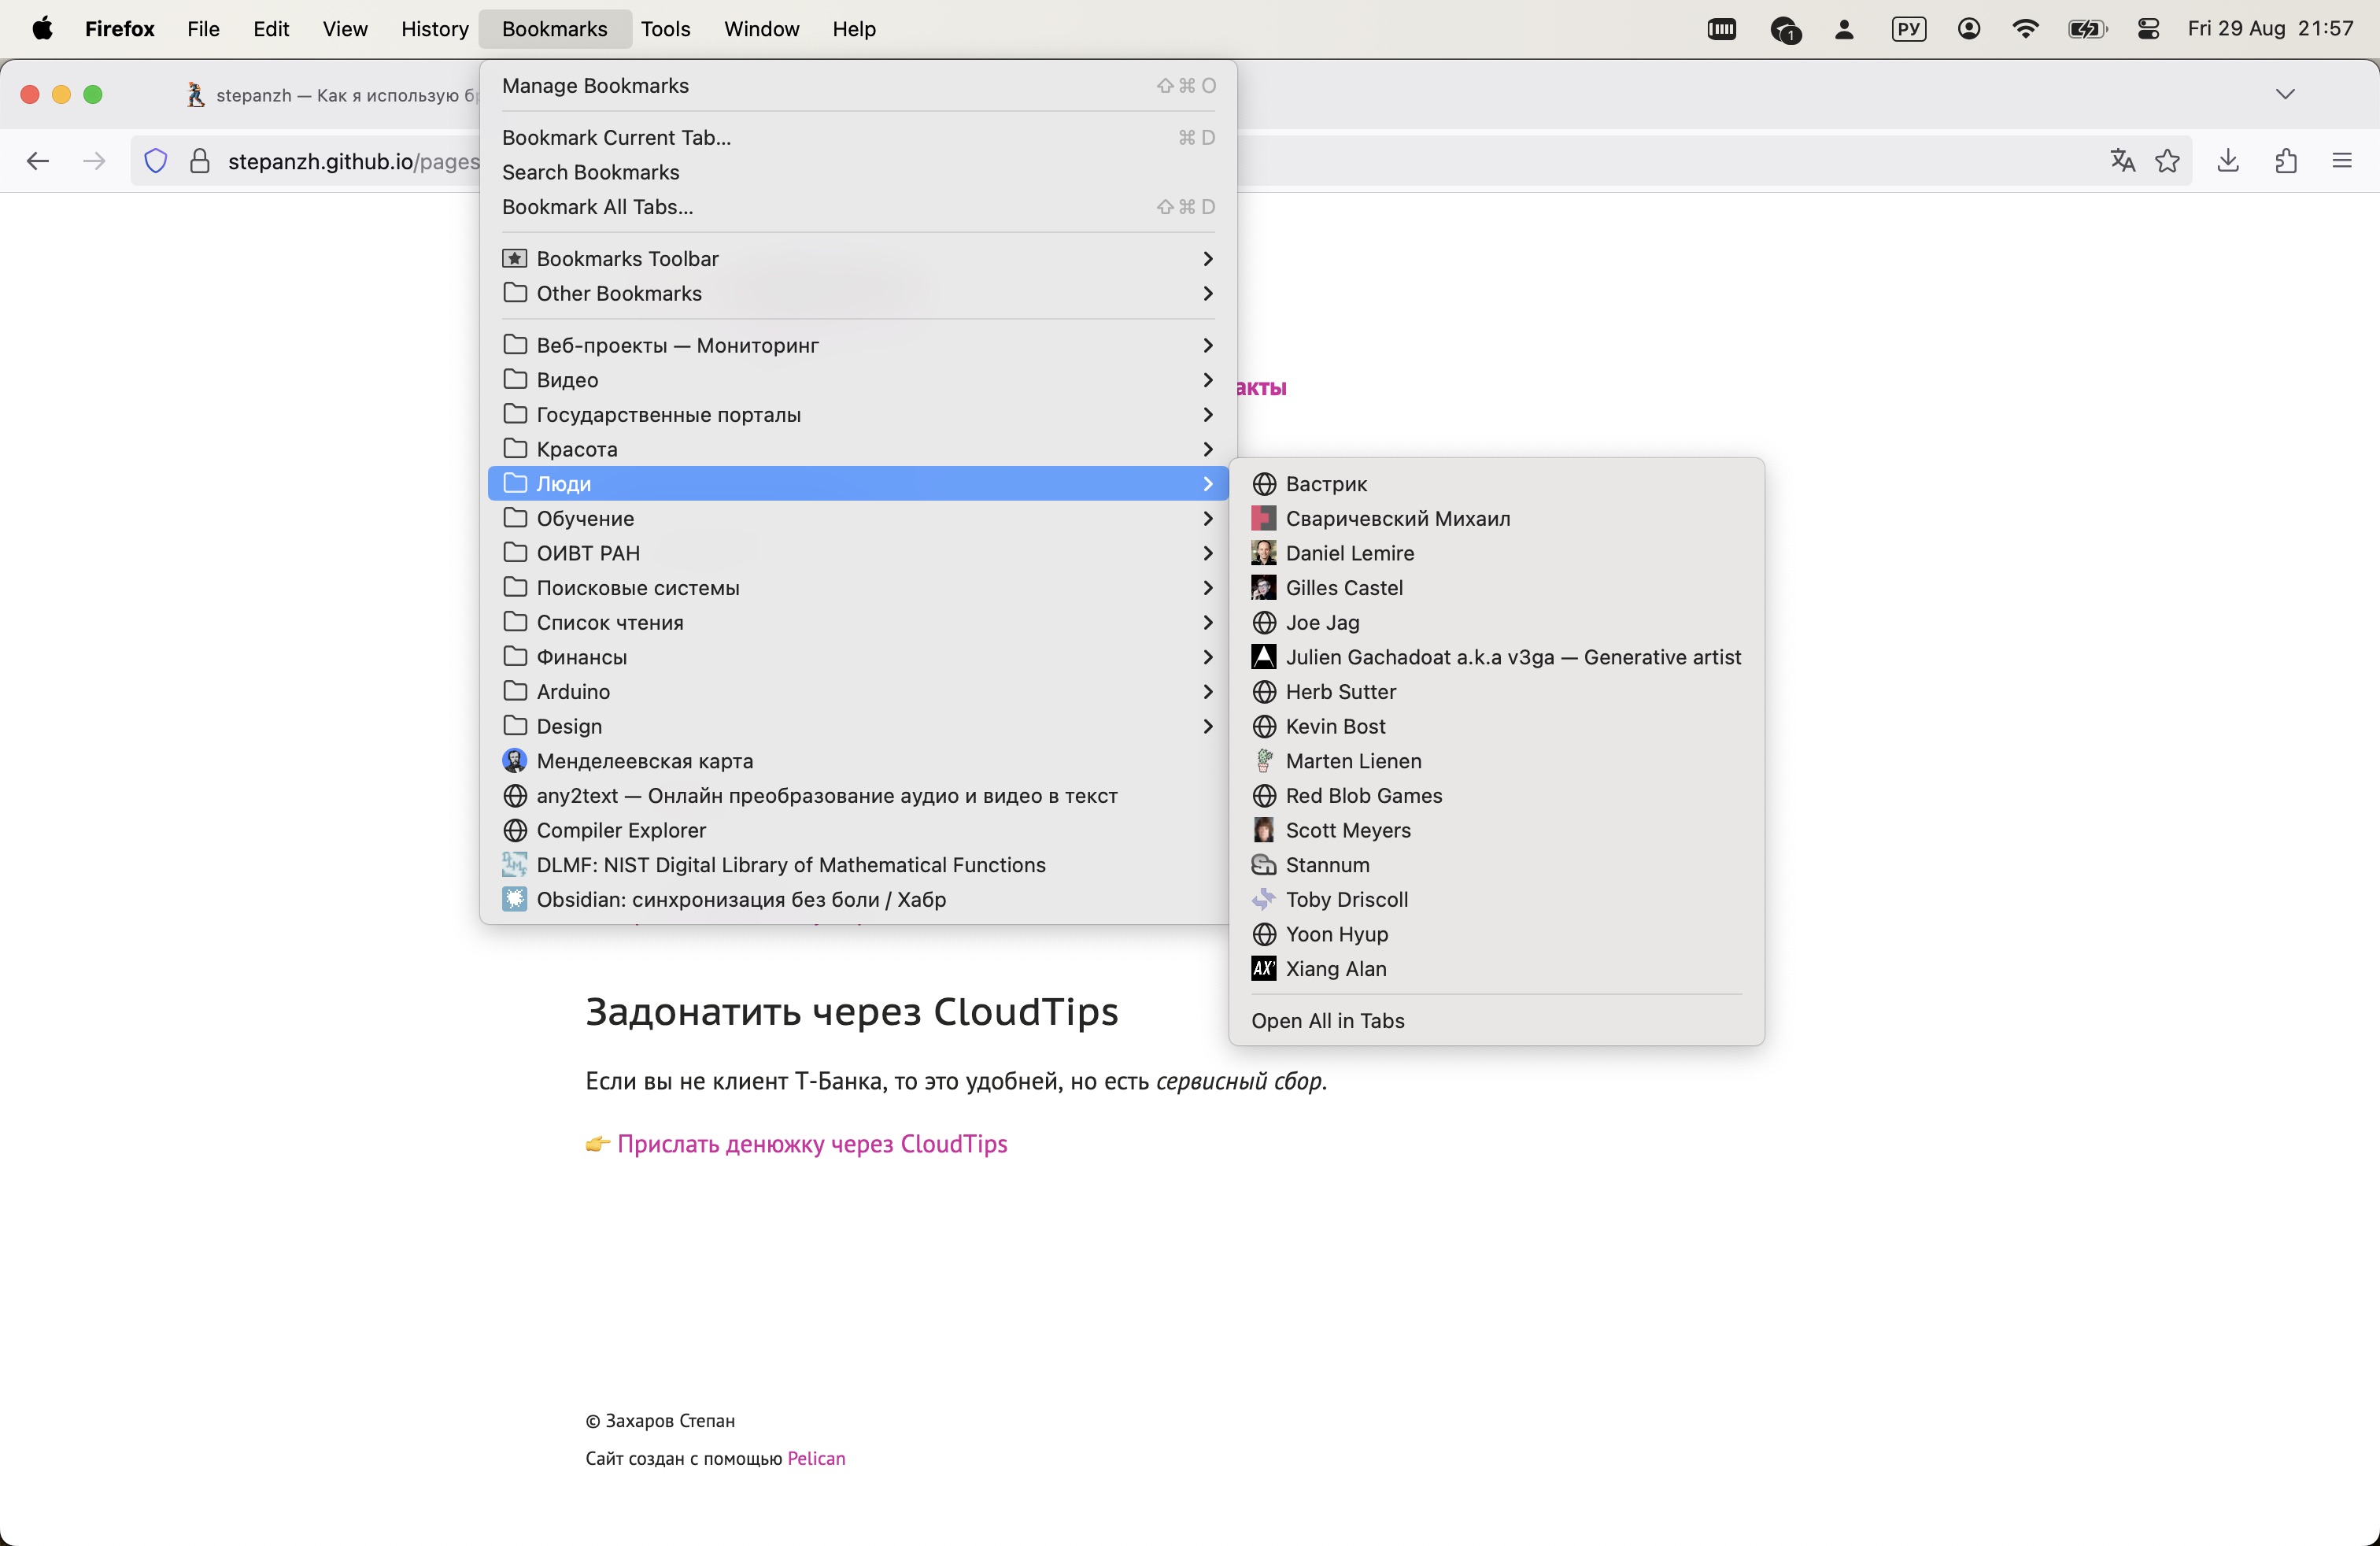Viewport: 2380px width, 1546px height.
Task: Follow Прислать денюжку через CloudTips link
Action: tap(812, 1144)
